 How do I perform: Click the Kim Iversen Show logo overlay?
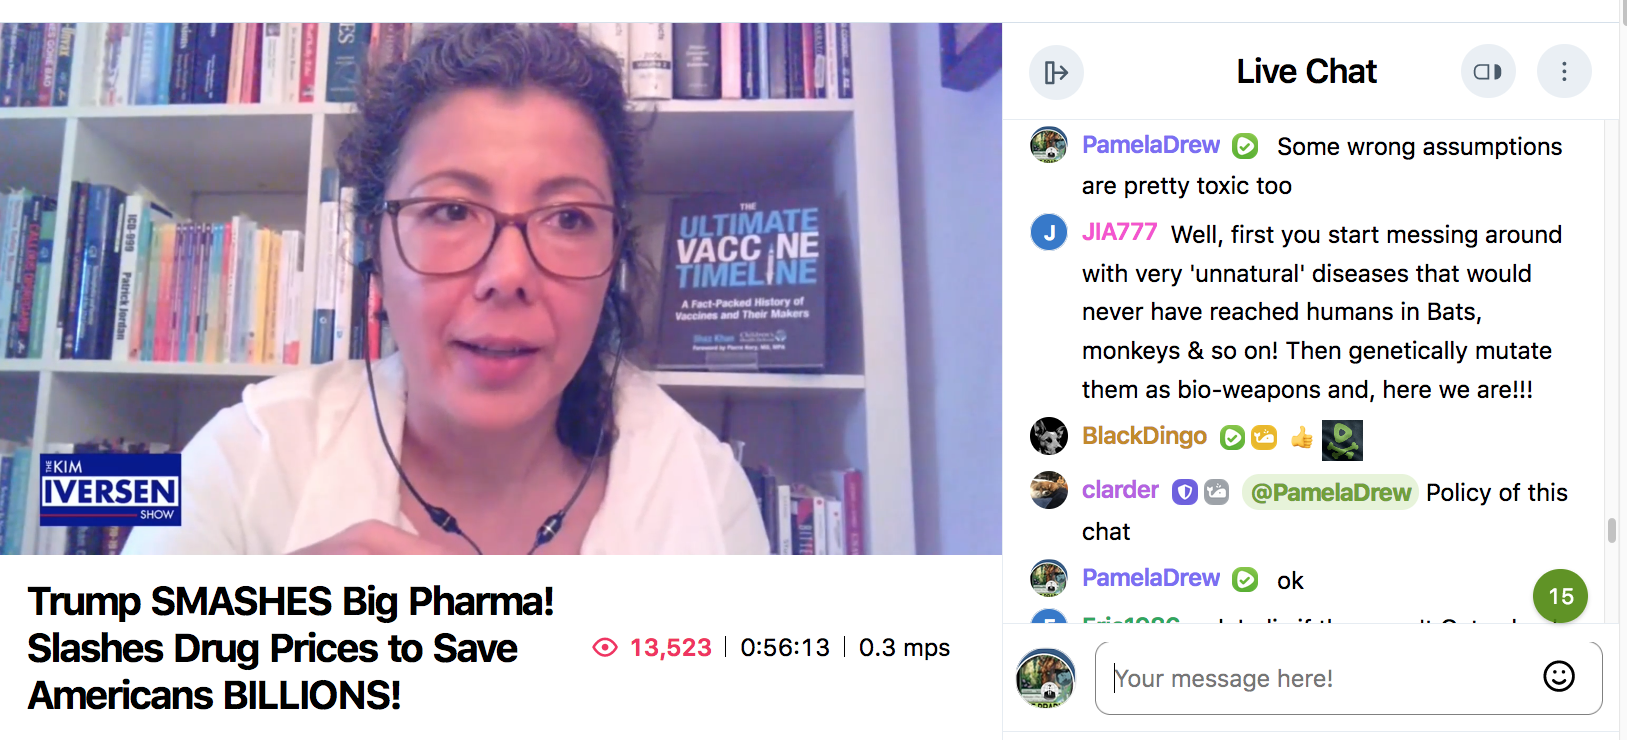[x=110, y=490]
